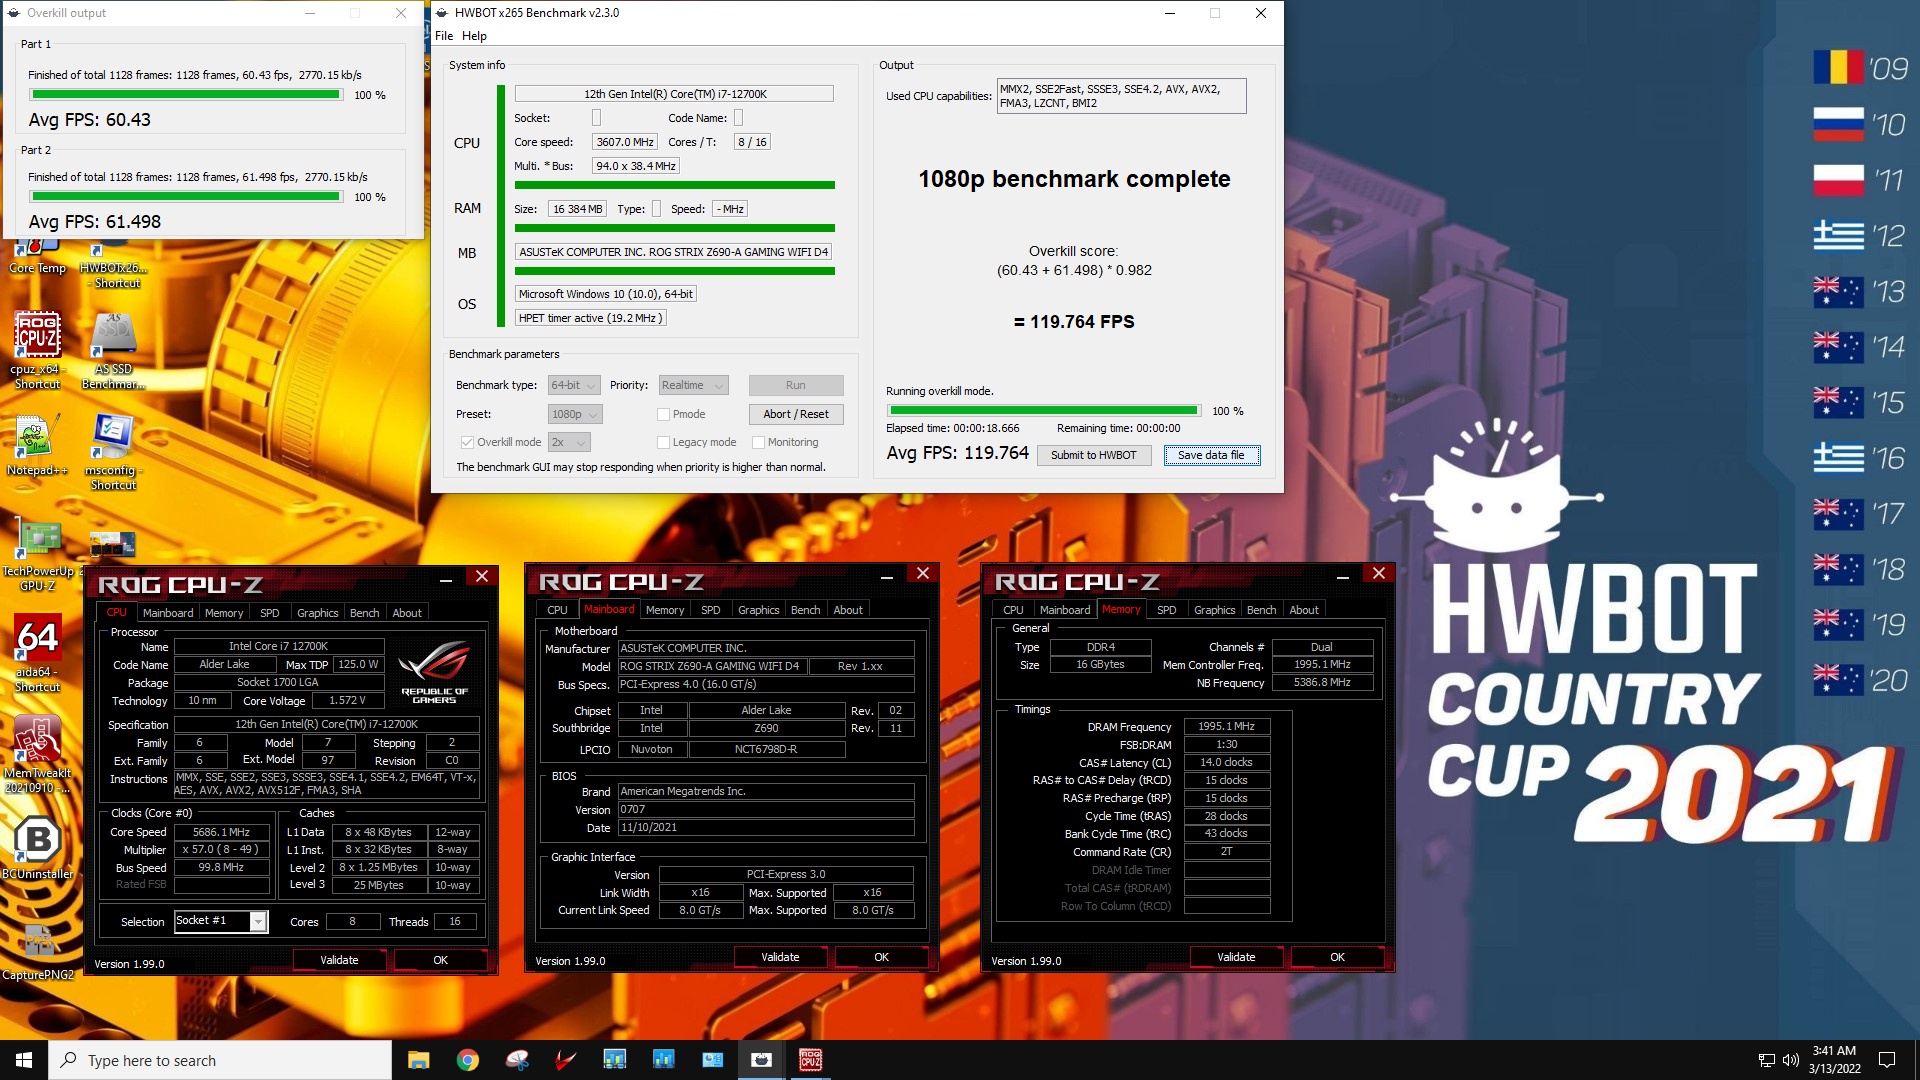The width and height of the screenshot is (1920, 1080).
Task: Open MemTweakIt desktop icon
Action: click(x=37, y=754)
